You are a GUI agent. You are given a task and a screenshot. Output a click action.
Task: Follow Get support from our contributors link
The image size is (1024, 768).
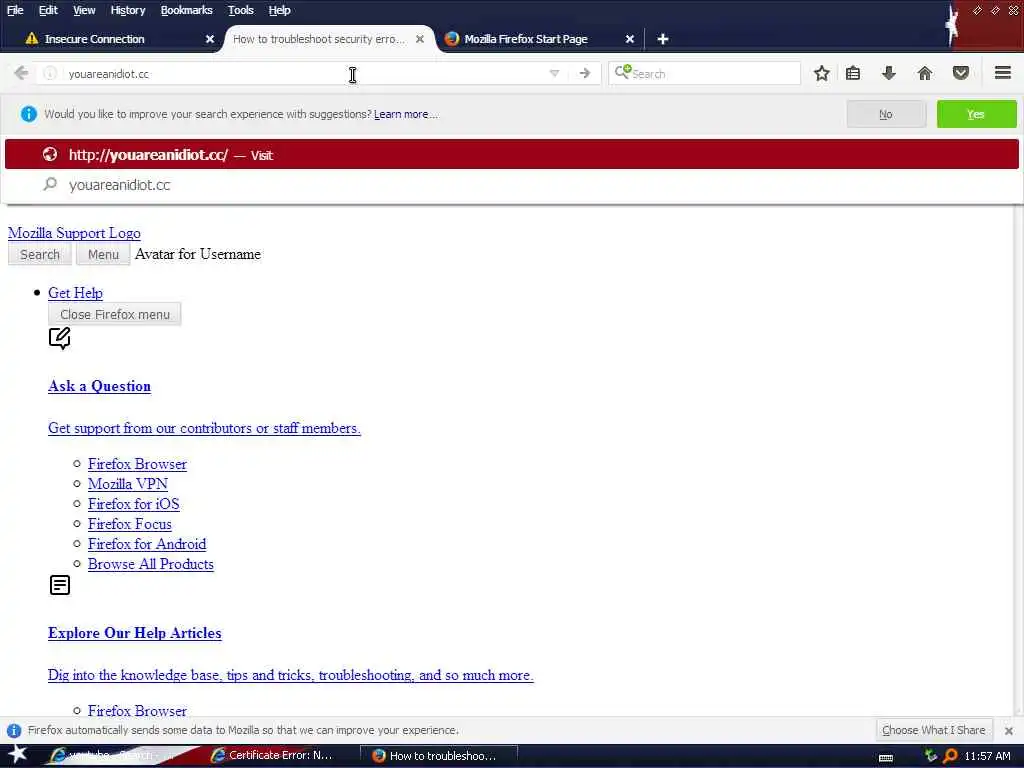click(x=204, y=428)
